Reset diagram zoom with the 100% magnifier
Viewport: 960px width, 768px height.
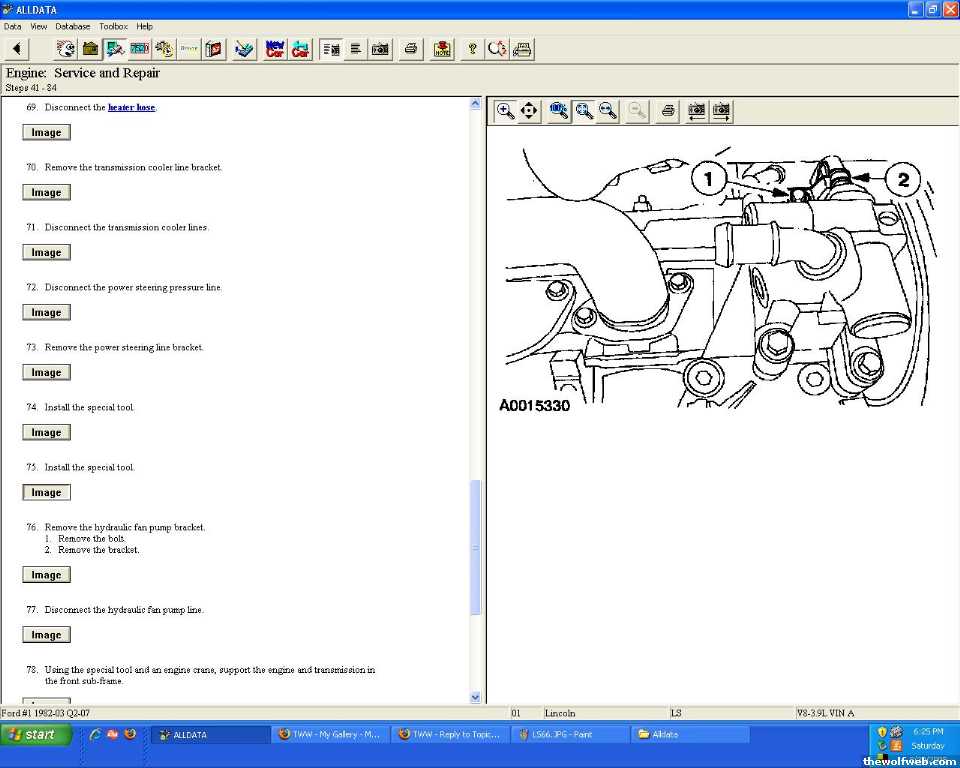pyautogui.click(x=559, y=111)
